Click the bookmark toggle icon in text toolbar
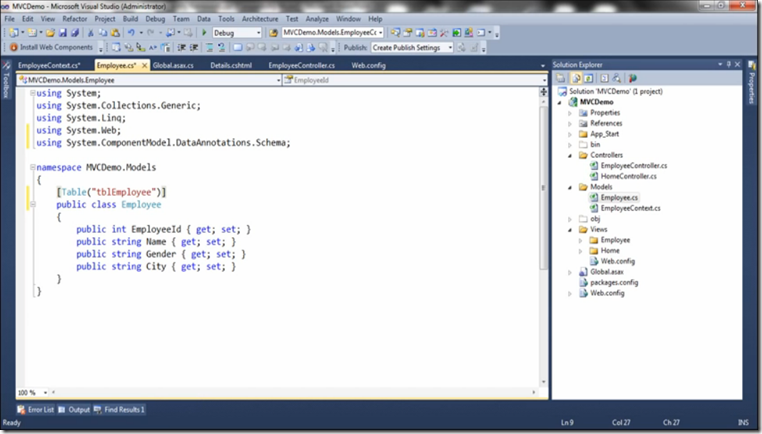Image resolution: width=762 pixels, height=434 pixels. pyautogui.click(x=238, y=47)
